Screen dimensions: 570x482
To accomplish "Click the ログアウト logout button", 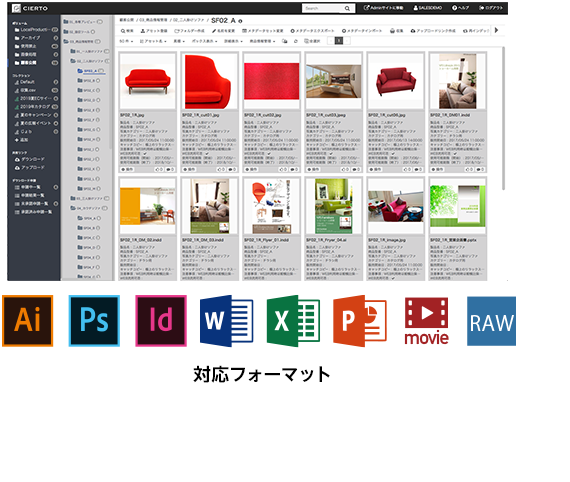I will (x=491, y=8).
